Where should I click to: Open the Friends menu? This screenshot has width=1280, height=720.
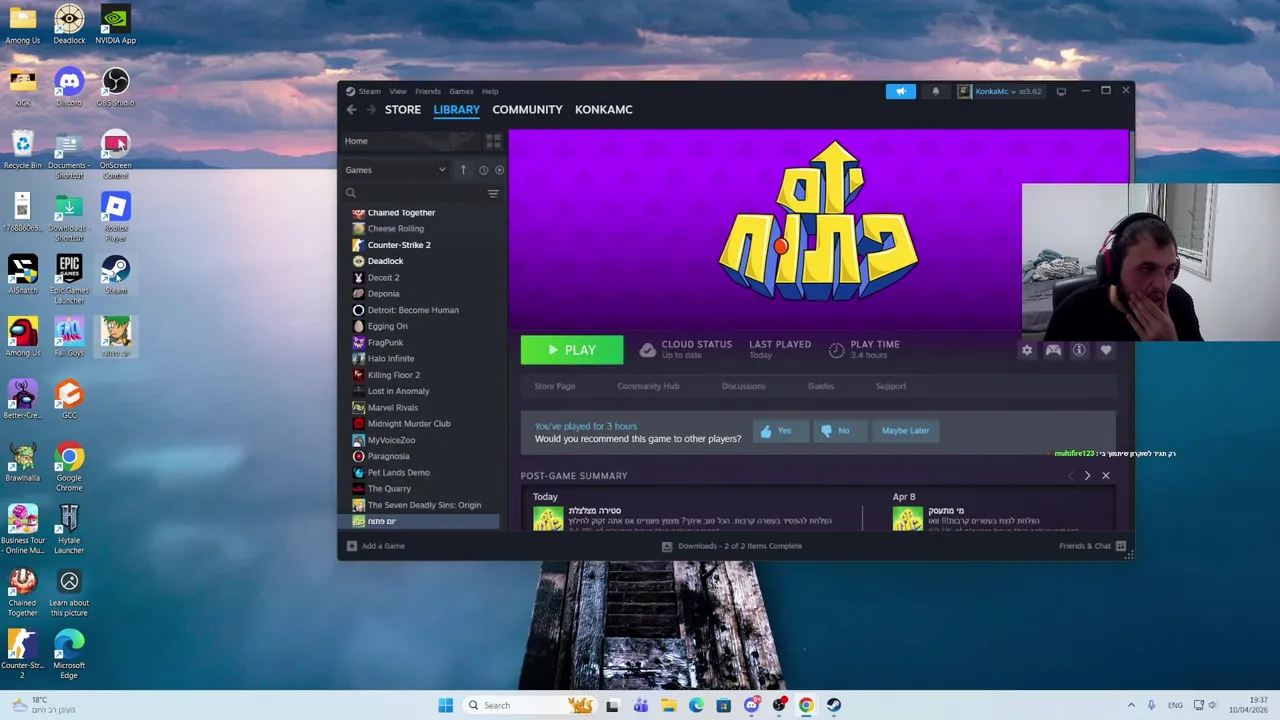tap(427, 92)
